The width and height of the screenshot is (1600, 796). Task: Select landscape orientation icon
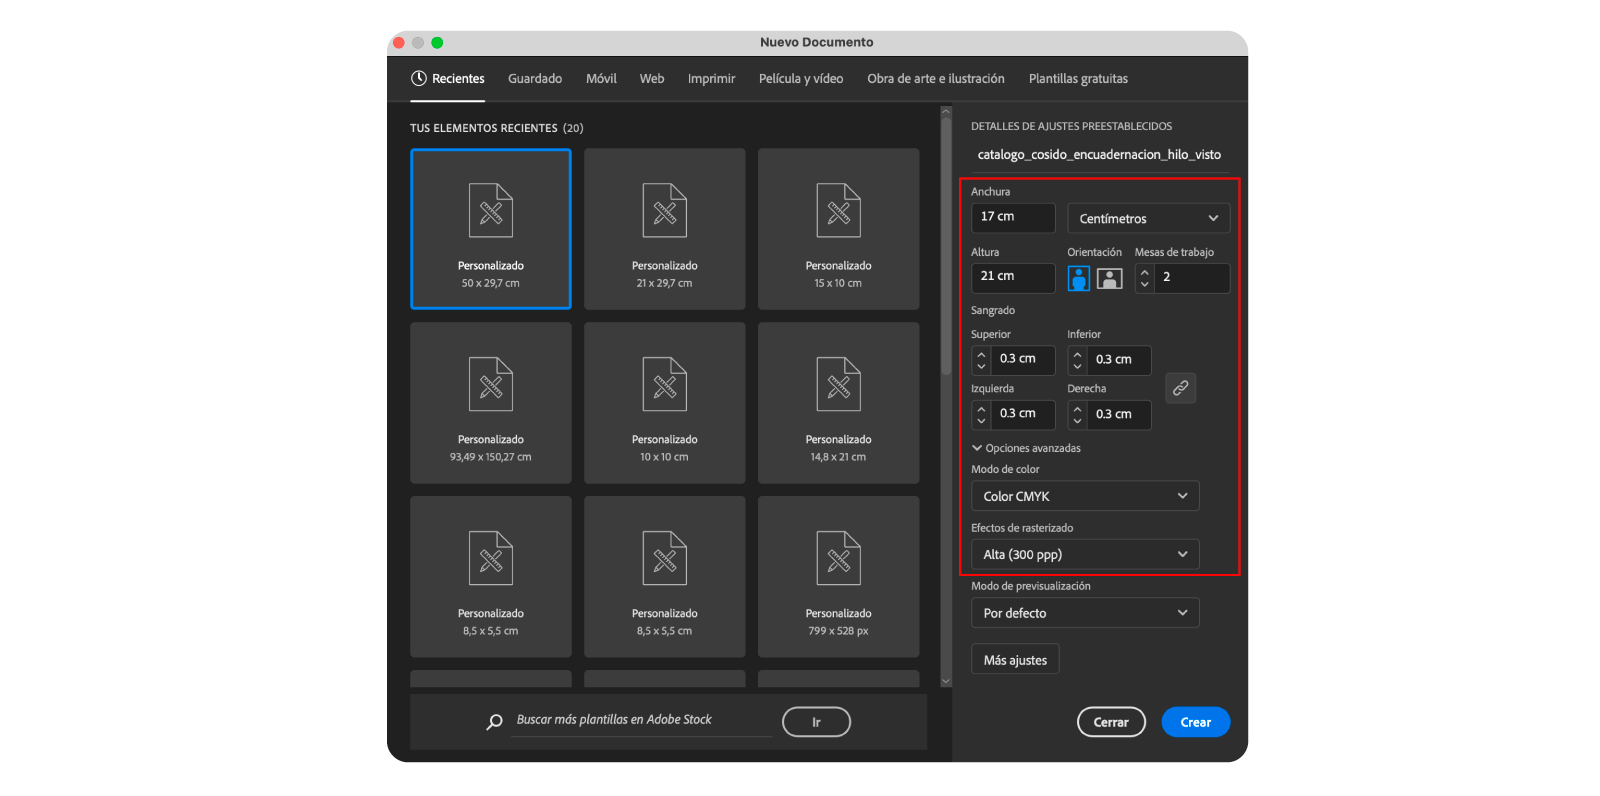click(1110, 278)
